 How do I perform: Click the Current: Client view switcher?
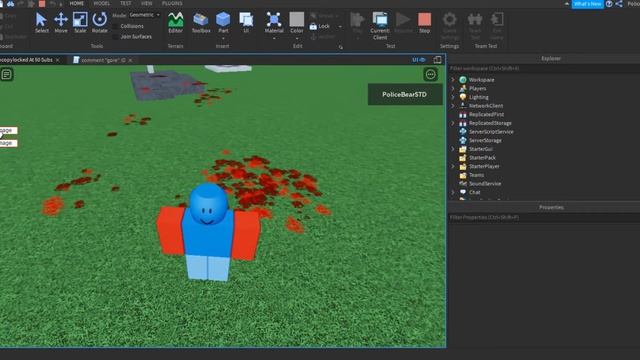coord(380,26)
